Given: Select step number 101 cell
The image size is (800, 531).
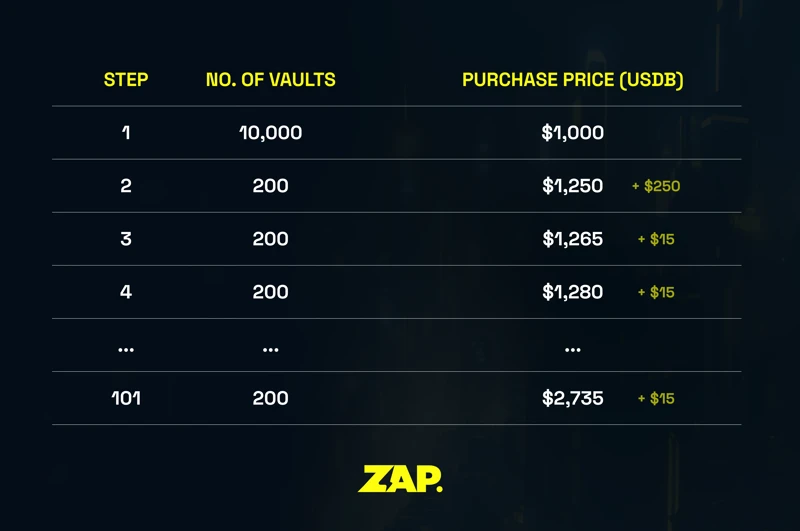Looking at the screenshot, I should point(126,398).
